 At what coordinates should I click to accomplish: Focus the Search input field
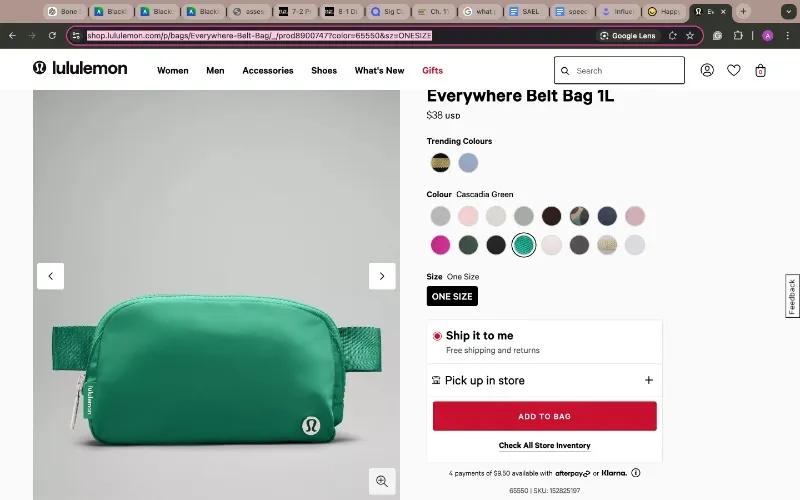coord(619,70)
